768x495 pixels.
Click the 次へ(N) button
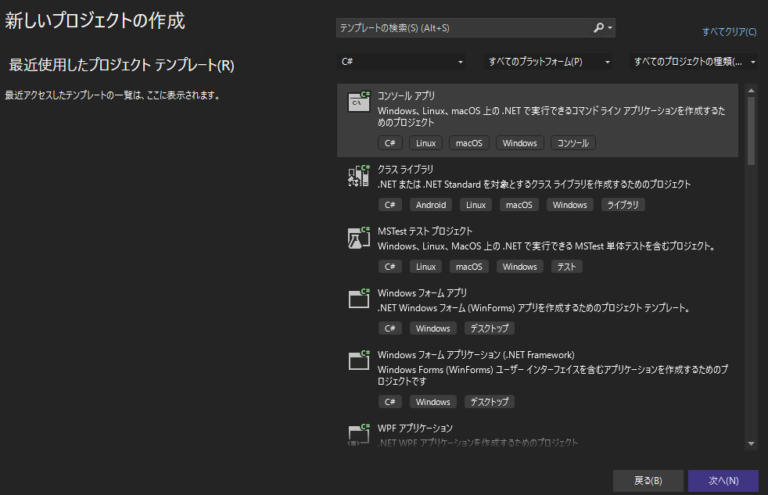[723, 480]
